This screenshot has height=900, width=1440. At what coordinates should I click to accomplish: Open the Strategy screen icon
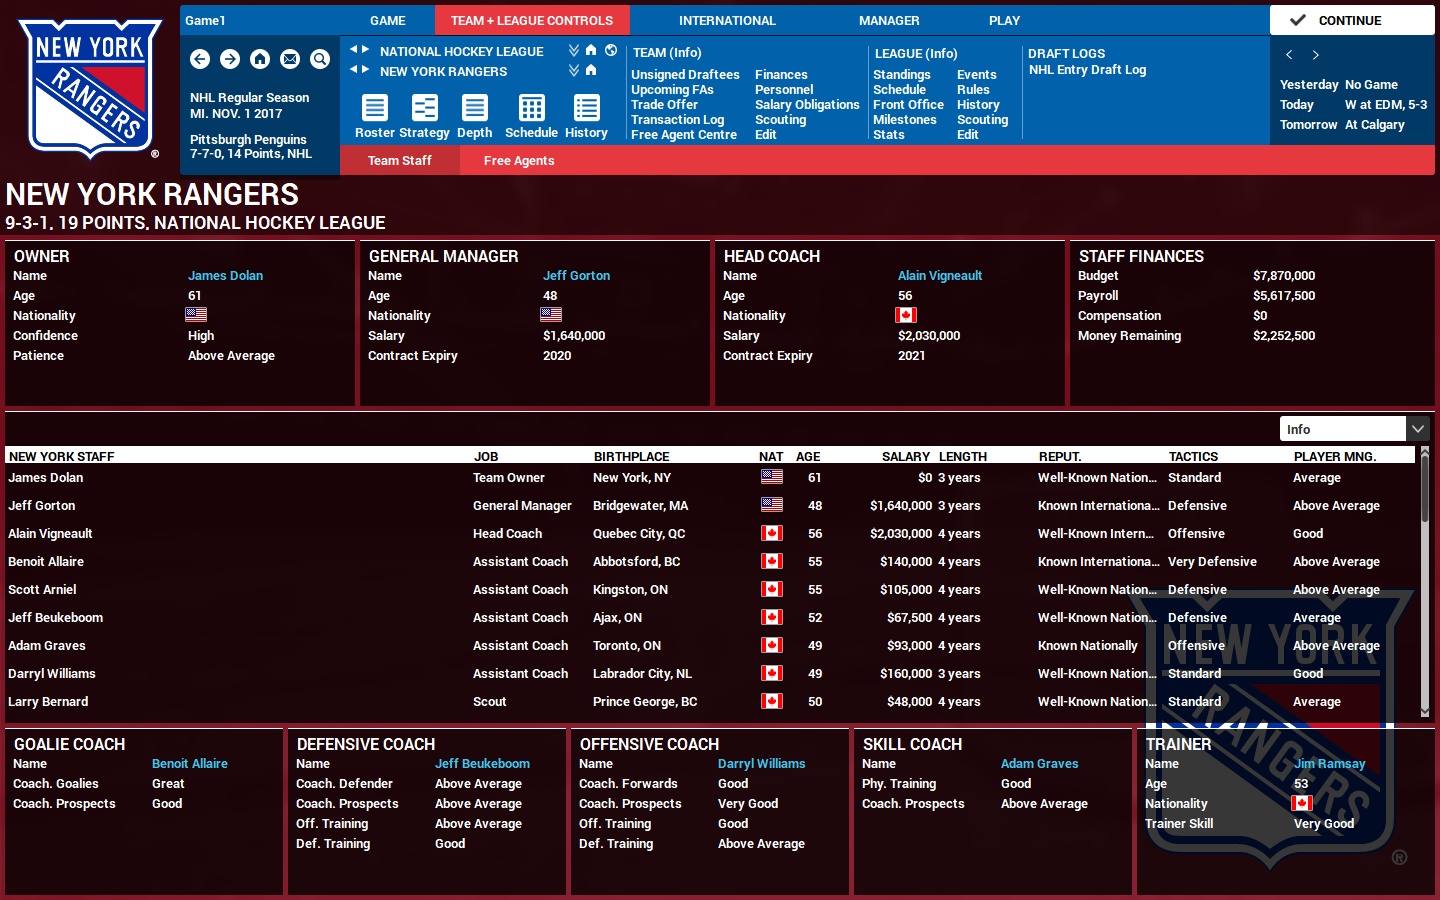tap(424, 108)
